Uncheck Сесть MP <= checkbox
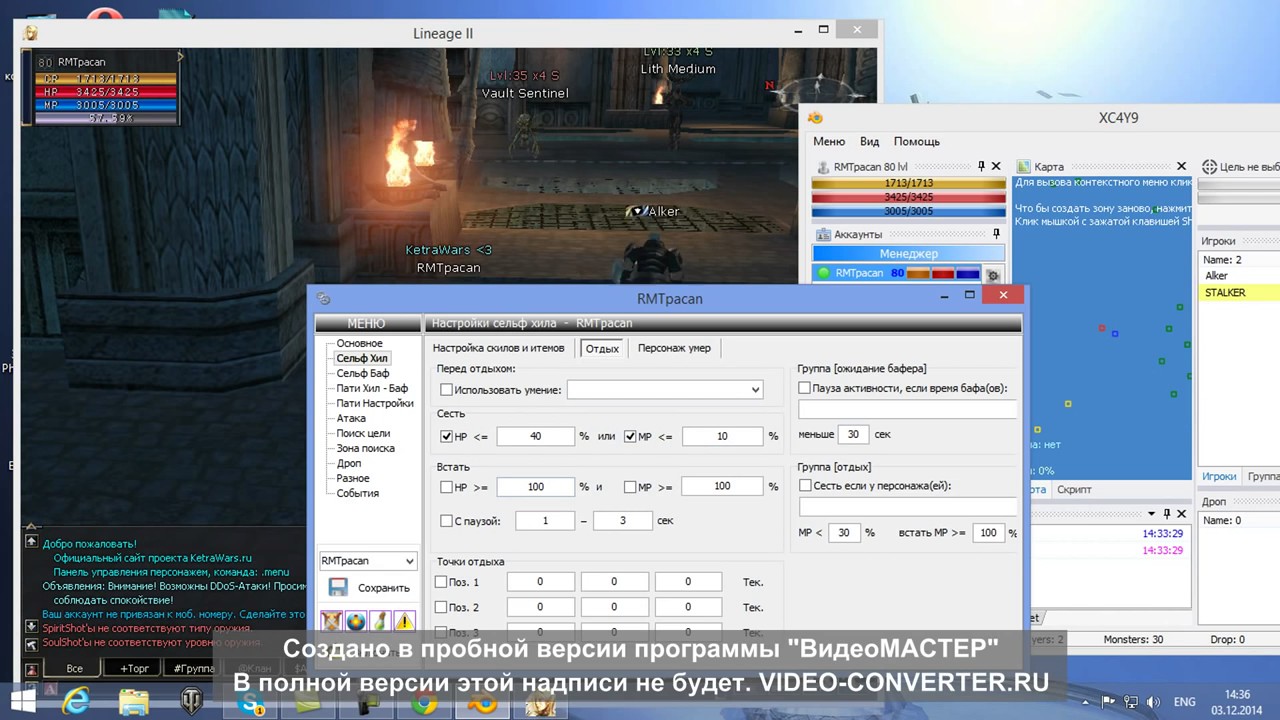The width and height of the screenshot is (1280, 720). pos(630,437)
